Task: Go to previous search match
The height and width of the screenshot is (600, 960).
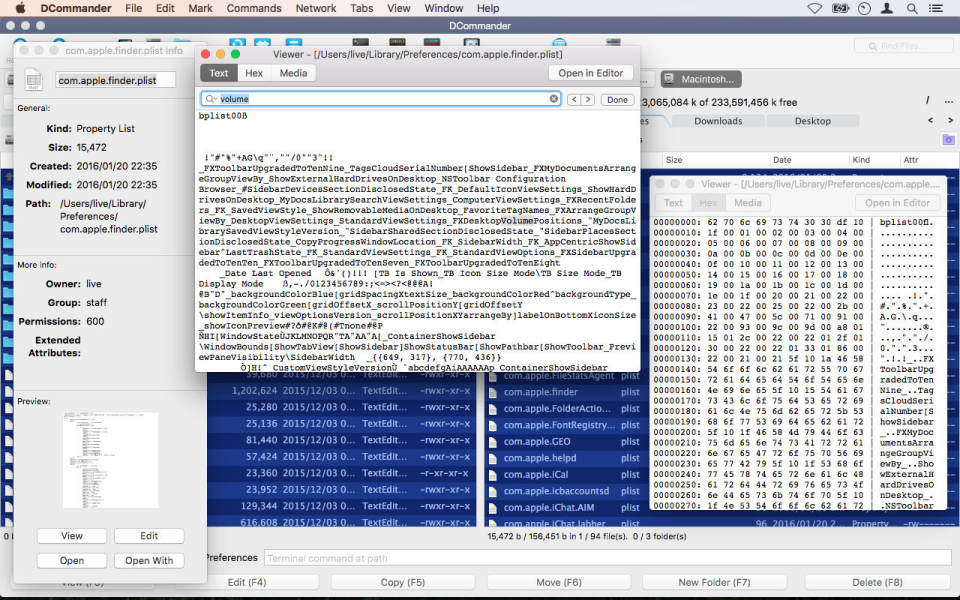Action: 574,100
